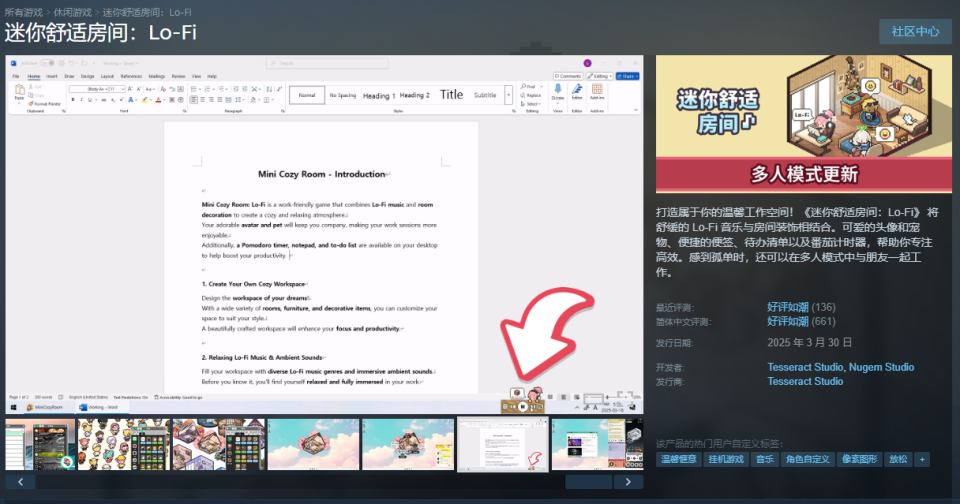Click Subtitle style in the Word screenshot
Screen dimensions: 960x504
pyautogui.click(x=485, y=96)
